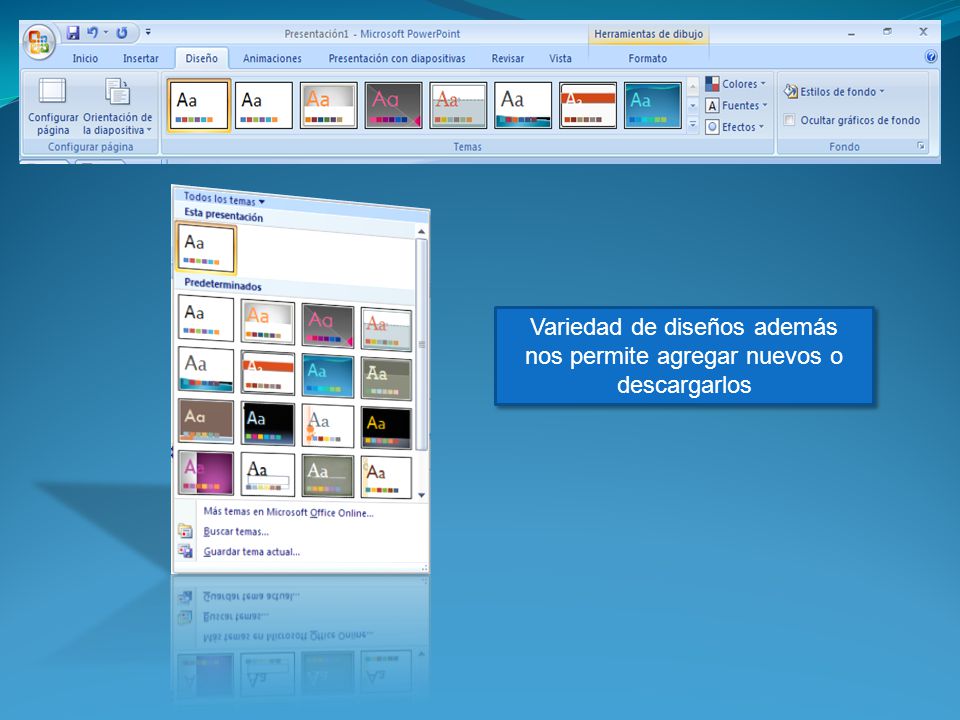
Task: Open the Inicio tab
Action: pos(85,58)
